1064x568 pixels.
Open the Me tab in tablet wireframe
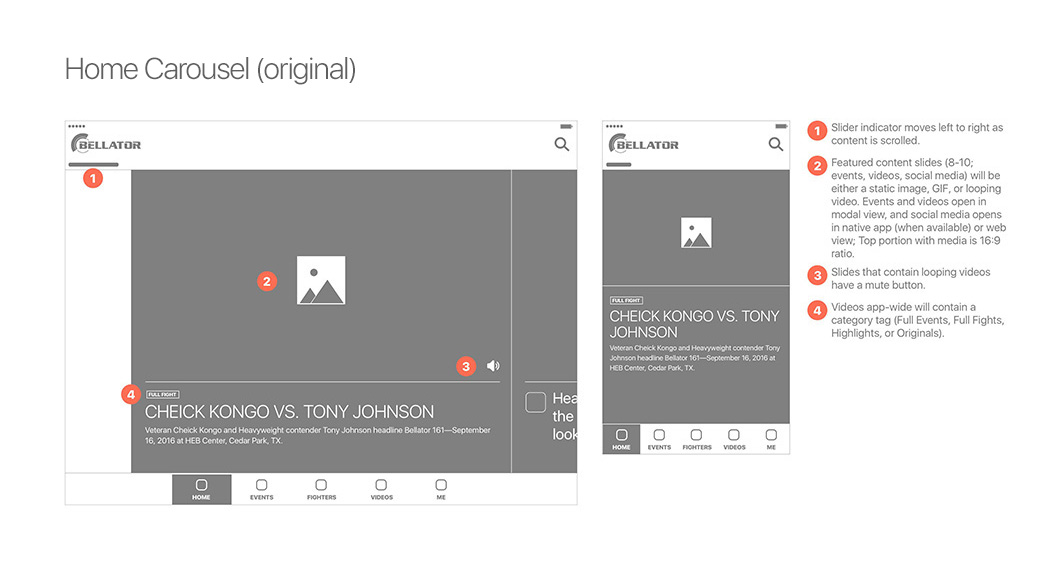tap(441, 489)
